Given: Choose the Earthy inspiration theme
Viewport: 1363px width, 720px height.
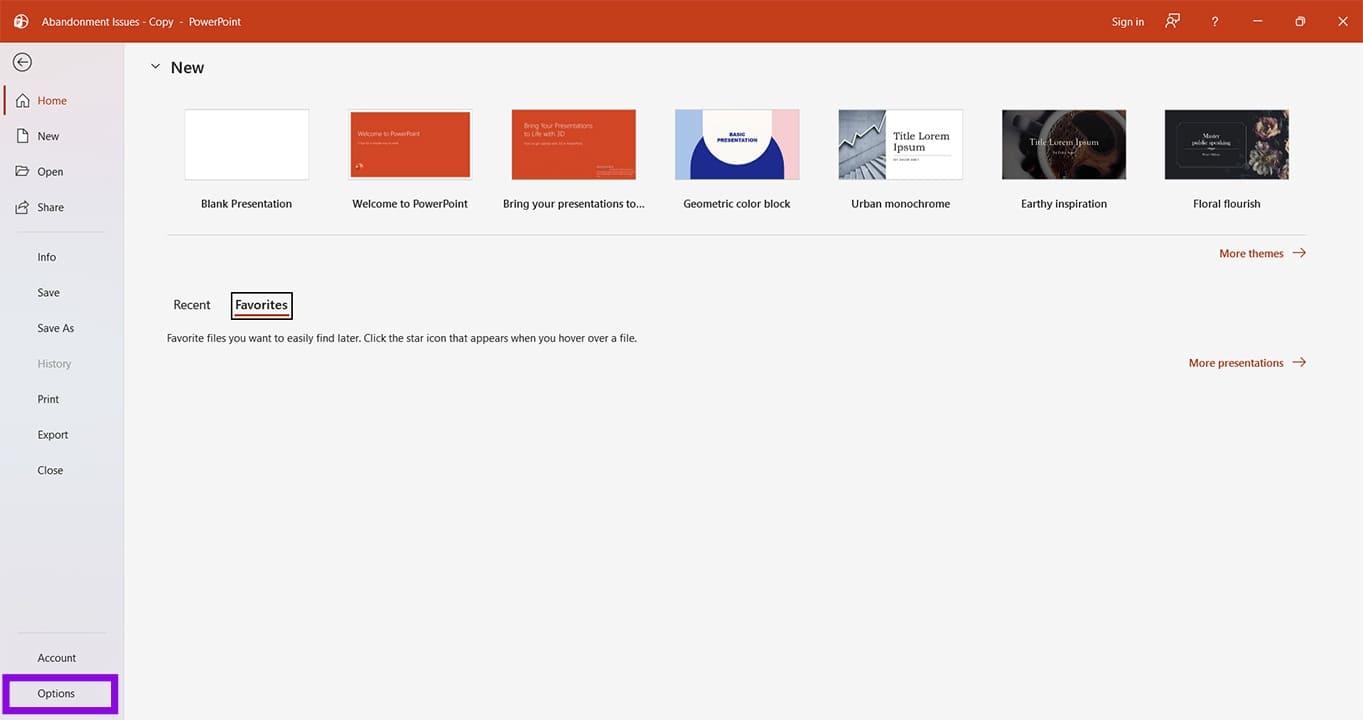Looking at the screenshot, I should 1064,145.
